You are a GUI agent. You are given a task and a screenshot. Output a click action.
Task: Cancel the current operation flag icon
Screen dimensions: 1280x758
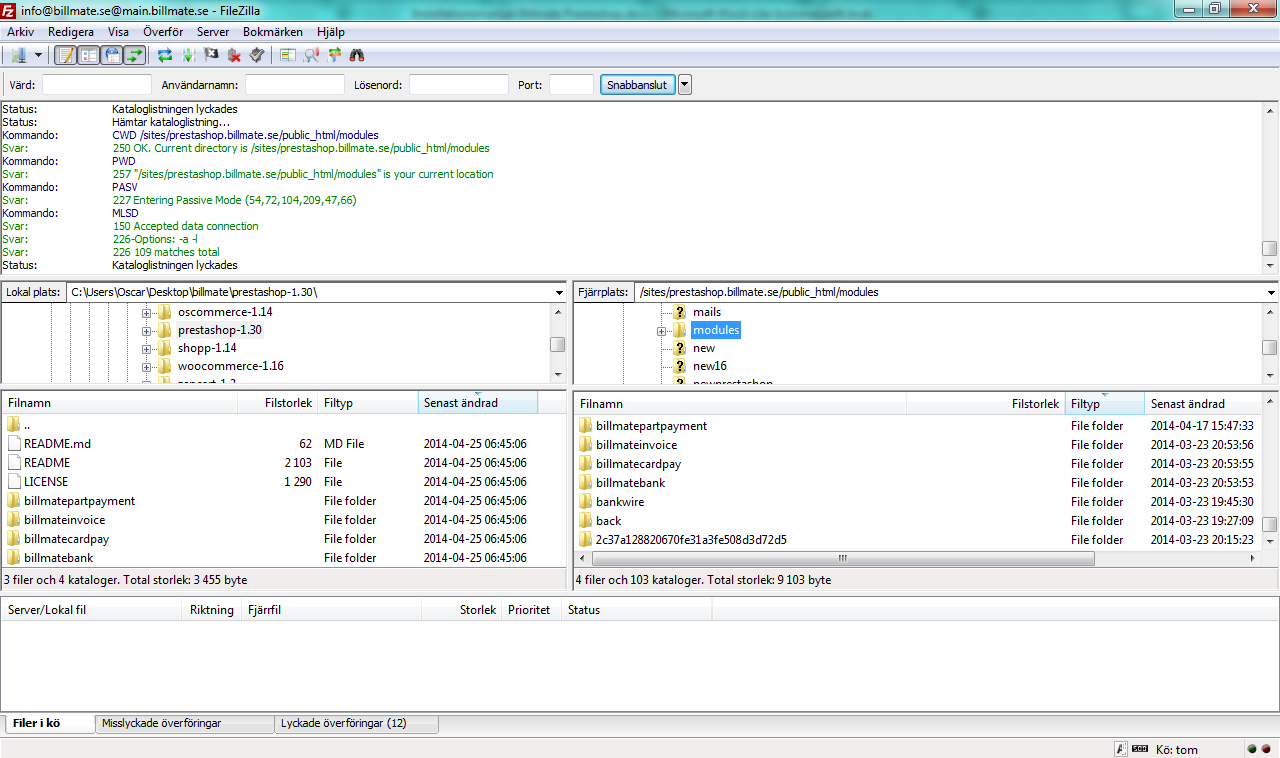[x=211, y=55]
